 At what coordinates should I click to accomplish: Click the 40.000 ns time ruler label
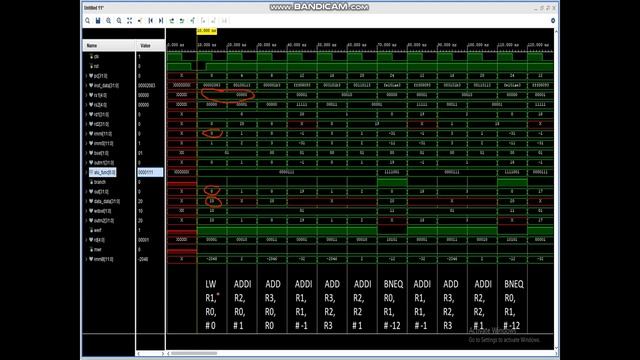(297, 45)
